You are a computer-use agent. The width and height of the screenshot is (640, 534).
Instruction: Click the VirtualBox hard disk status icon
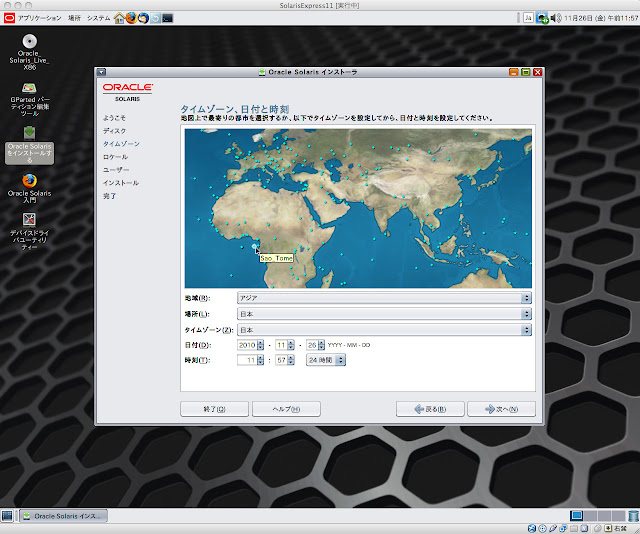[x=531, y=529]
